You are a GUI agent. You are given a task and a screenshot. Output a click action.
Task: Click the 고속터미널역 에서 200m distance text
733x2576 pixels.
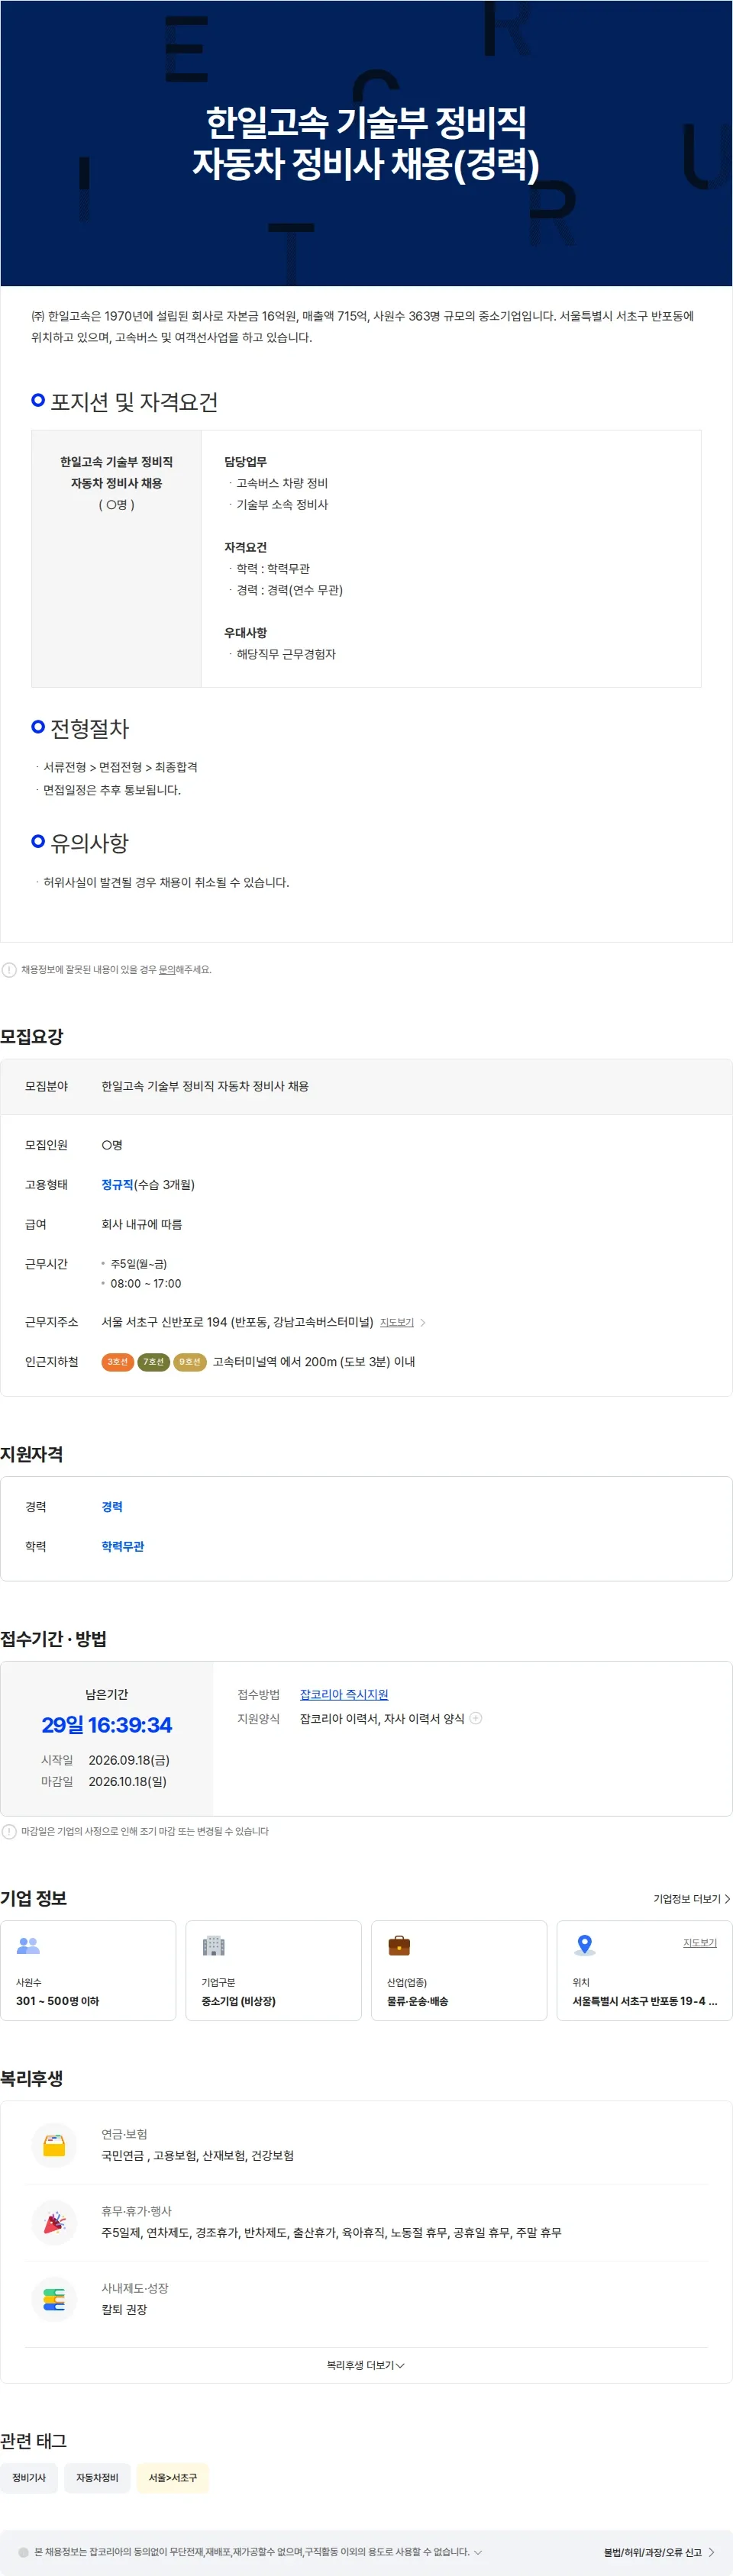313,1361
